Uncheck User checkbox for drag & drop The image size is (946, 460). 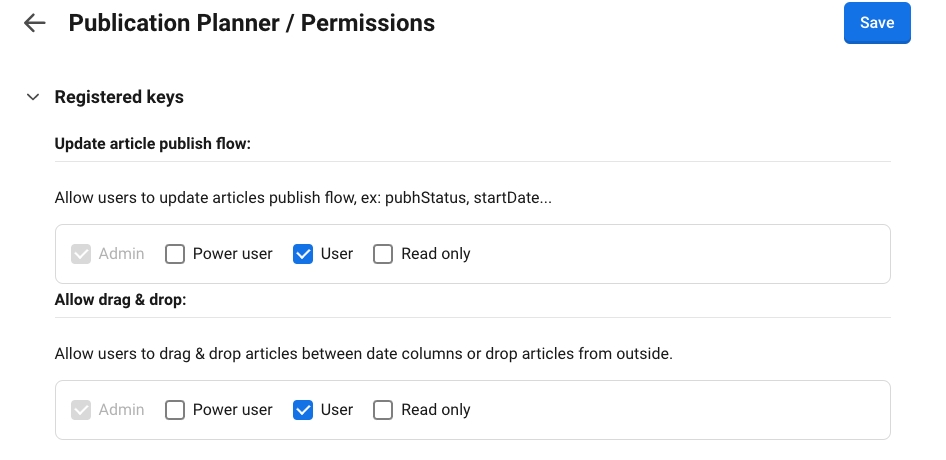[x=303, y=410]
